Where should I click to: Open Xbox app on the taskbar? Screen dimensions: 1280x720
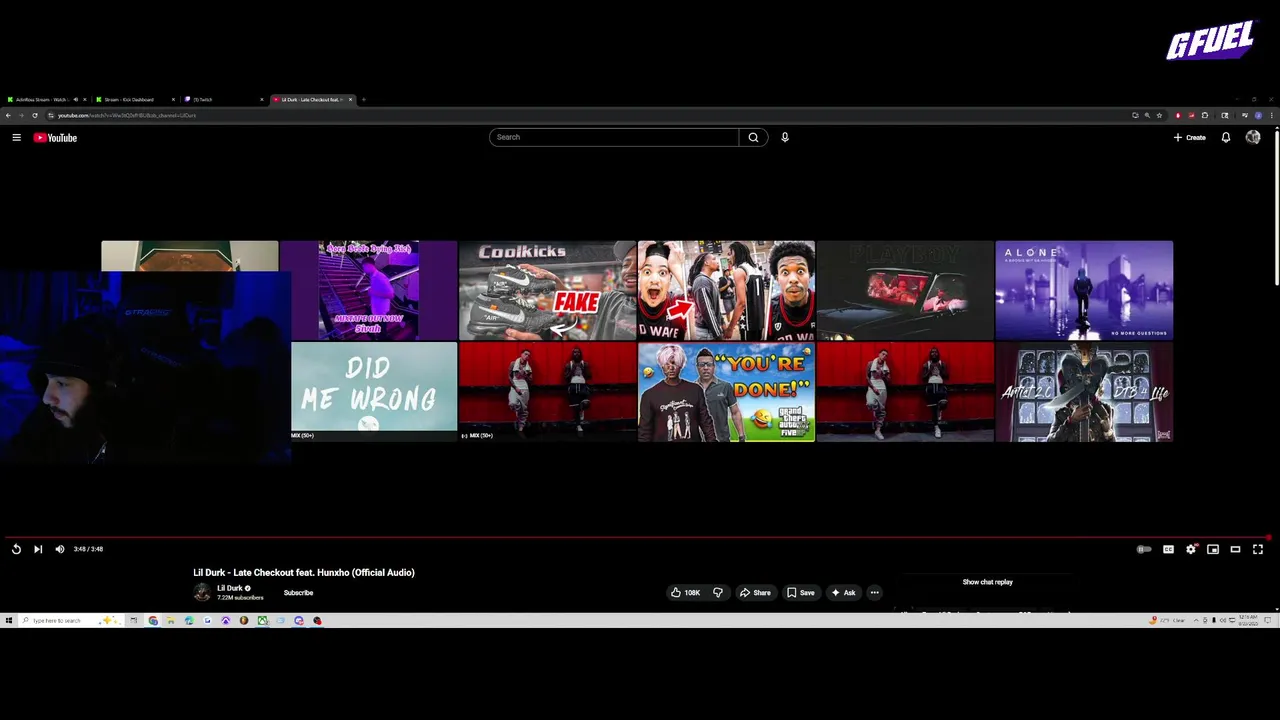(262, 621)
